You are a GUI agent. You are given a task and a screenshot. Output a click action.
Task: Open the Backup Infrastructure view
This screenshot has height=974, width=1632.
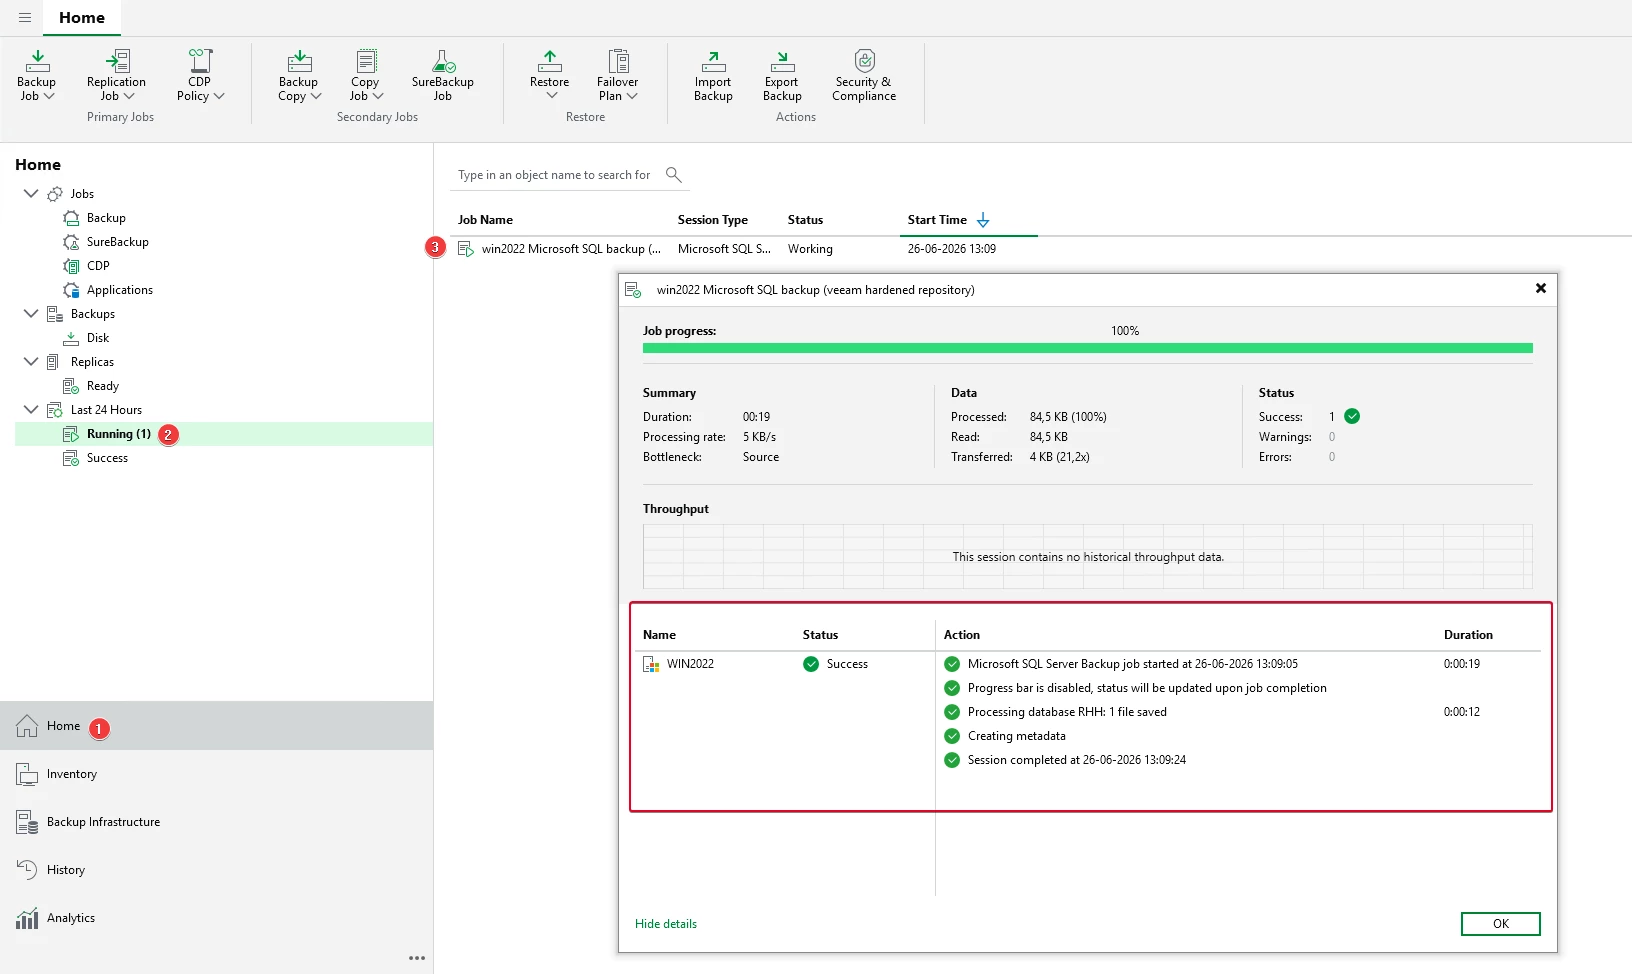[x=217, y=822]
